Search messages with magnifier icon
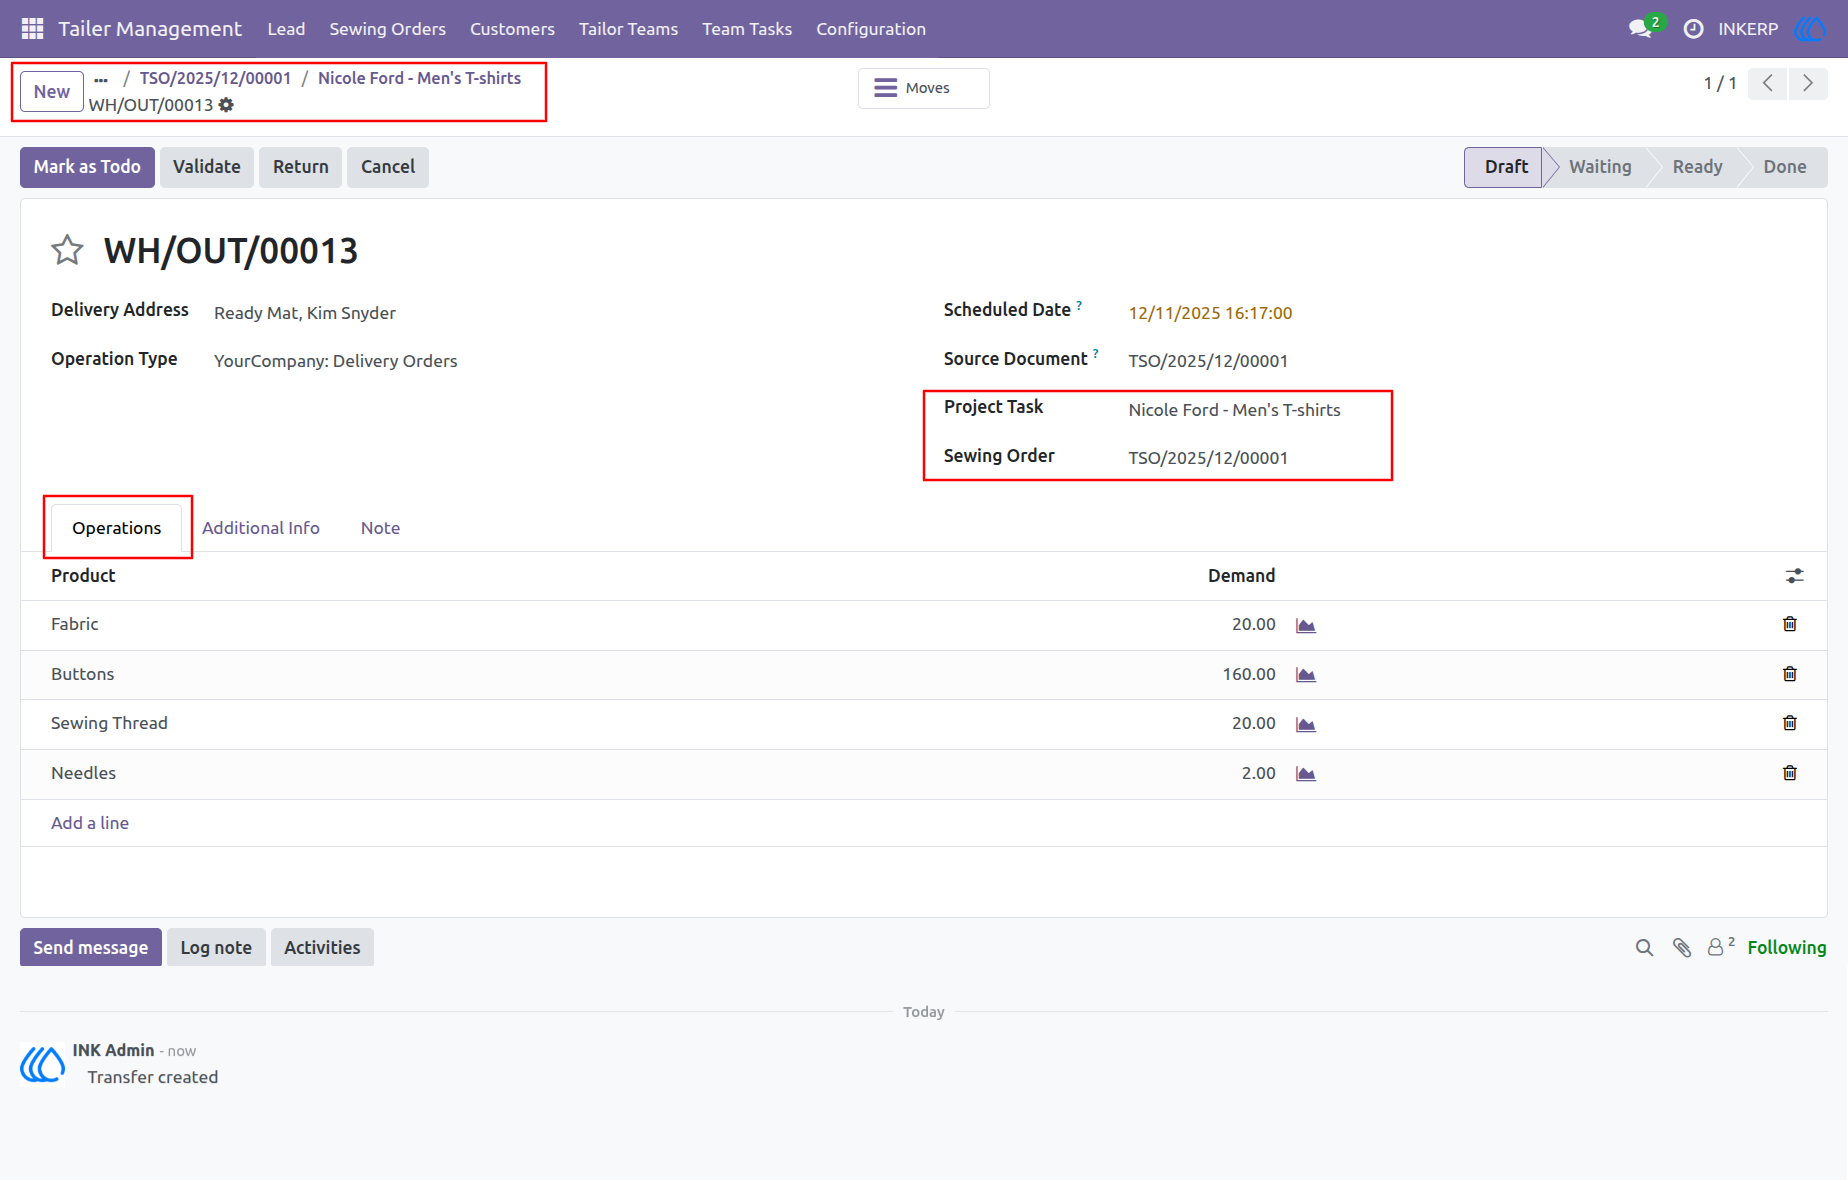This screenshot has width=1848, height=1182. (x=1644, y=948)
